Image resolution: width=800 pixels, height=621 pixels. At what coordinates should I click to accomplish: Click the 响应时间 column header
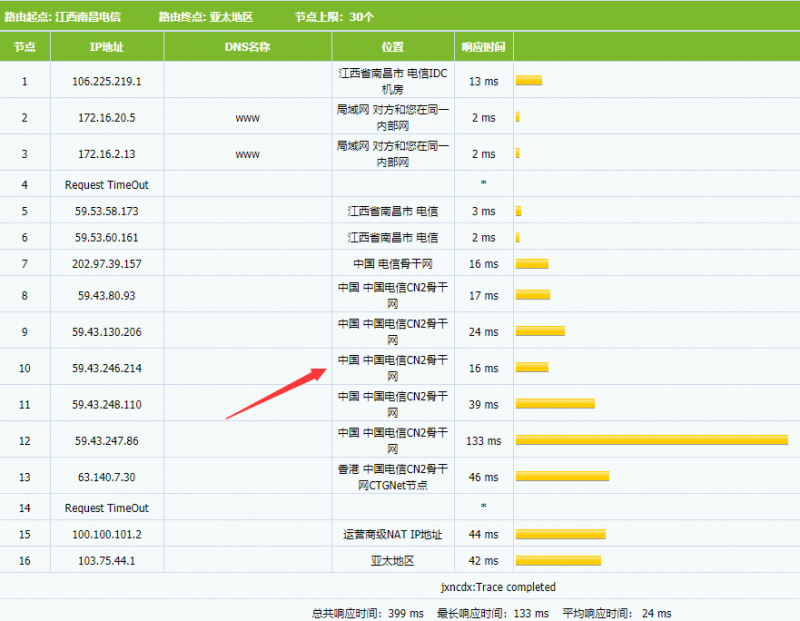(x=483, y=47)
